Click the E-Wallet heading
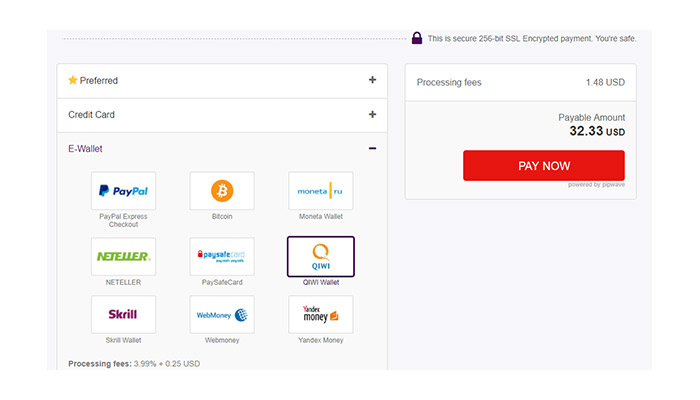This screenshot has width=700, height=400. click(x=85, y=149)
